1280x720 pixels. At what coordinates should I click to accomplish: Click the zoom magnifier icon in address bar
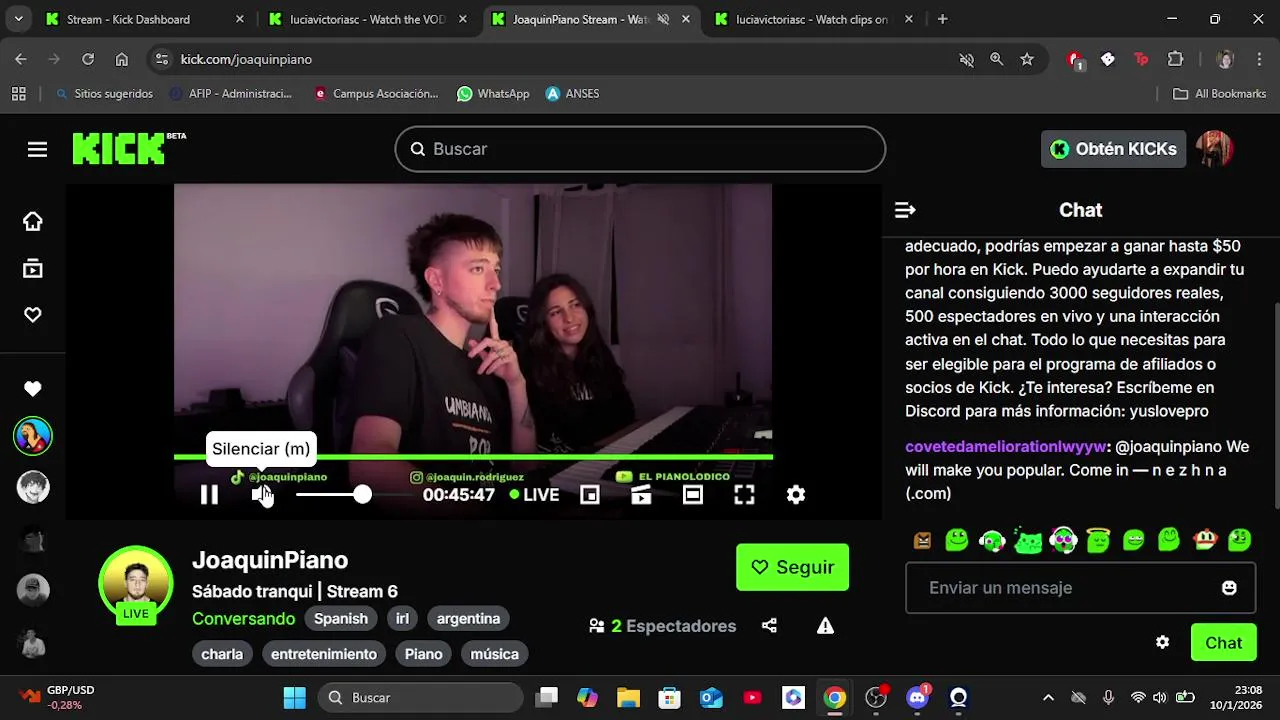(x=997, y=59)
